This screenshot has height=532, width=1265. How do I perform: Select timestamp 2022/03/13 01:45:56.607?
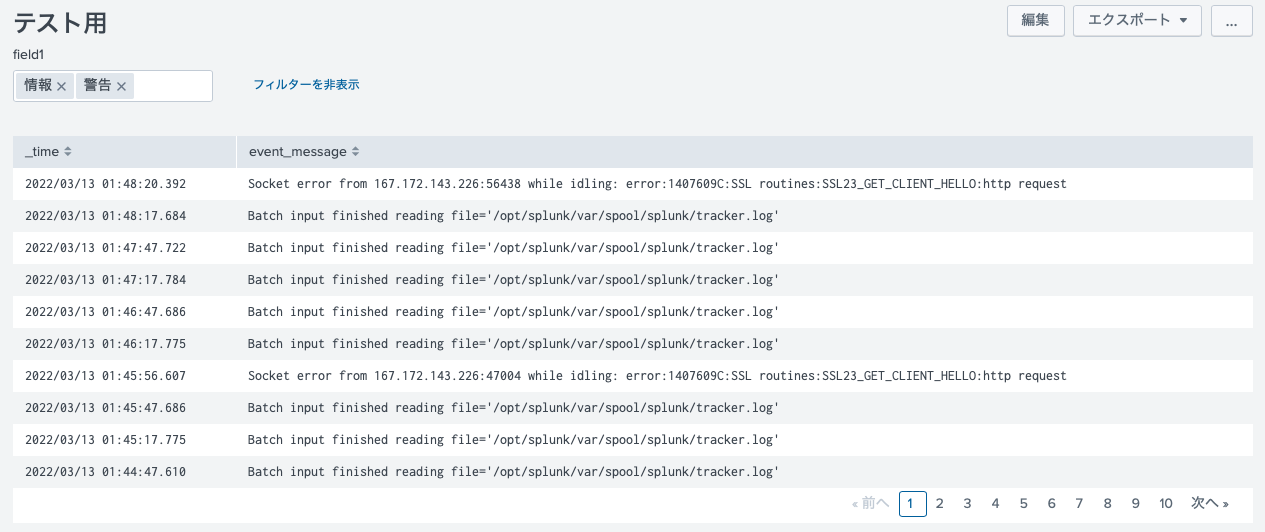click(x=105, y=376)
